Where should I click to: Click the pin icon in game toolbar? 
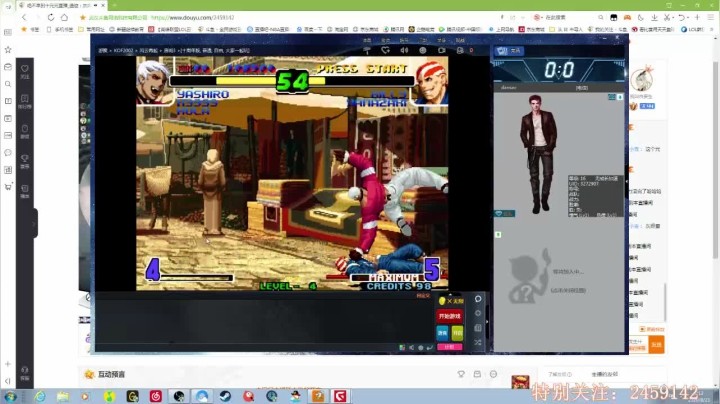coord(367,50)
